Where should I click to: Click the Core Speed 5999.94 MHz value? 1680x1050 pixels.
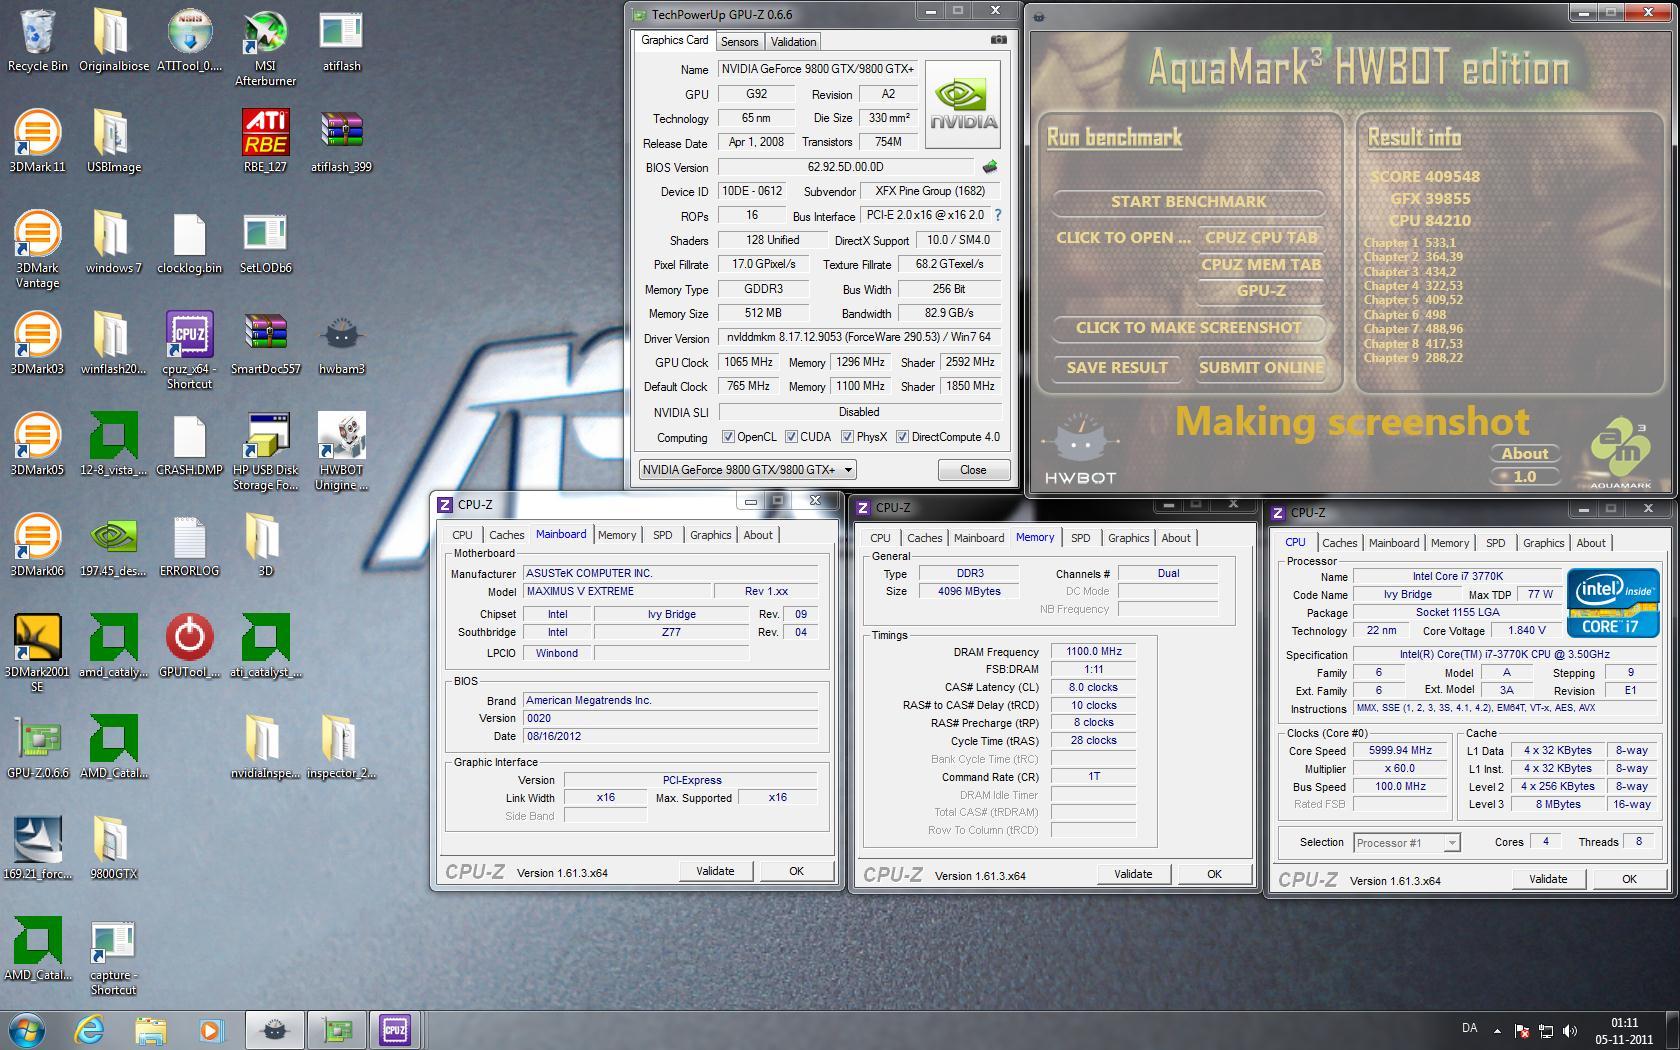(1400, 751)
